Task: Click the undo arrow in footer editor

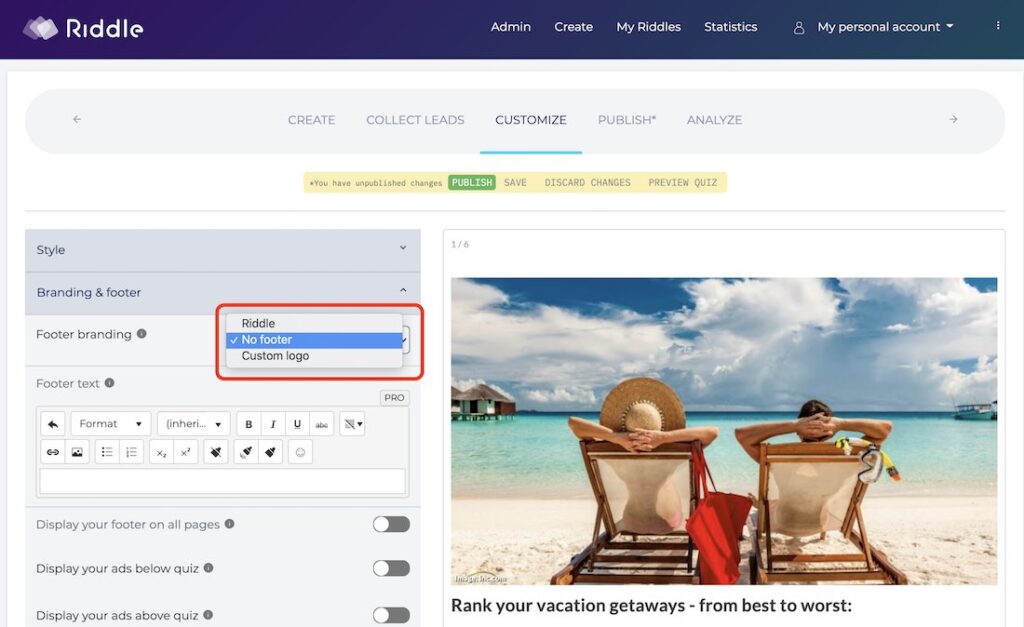Action: tap(53, 424)
